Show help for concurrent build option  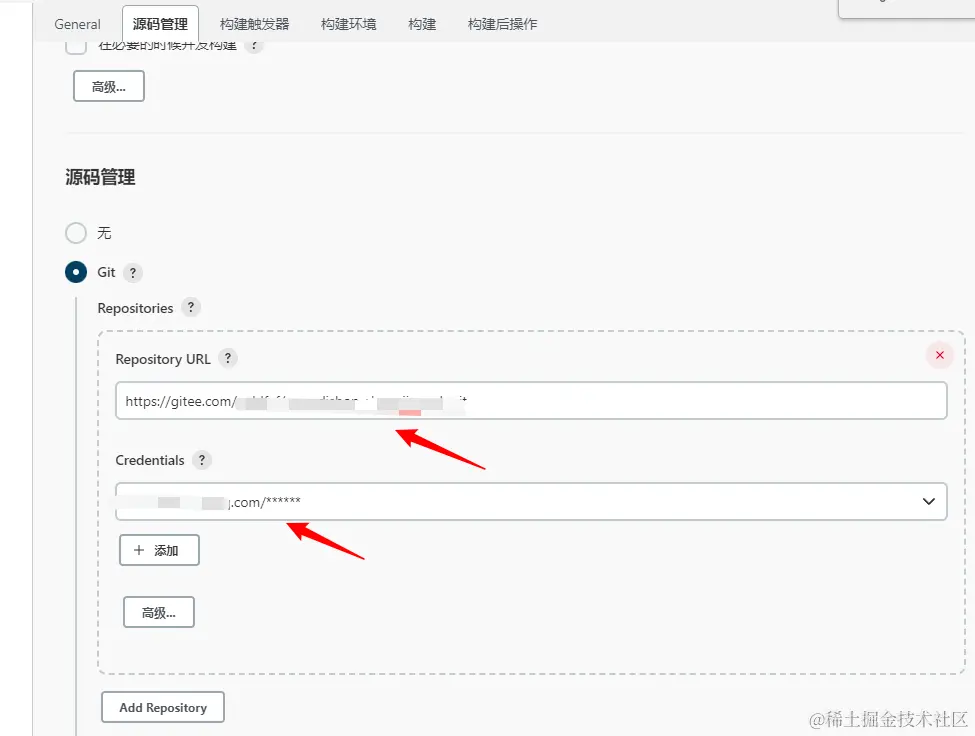click(x=253, y=46)
